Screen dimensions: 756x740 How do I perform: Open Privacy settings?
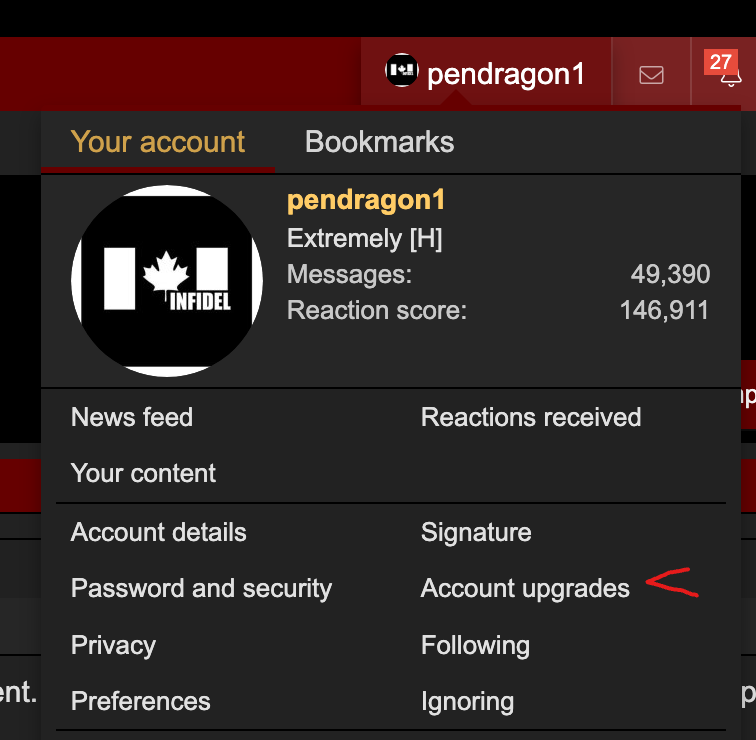pyautogui.click(x=113, y=645)
